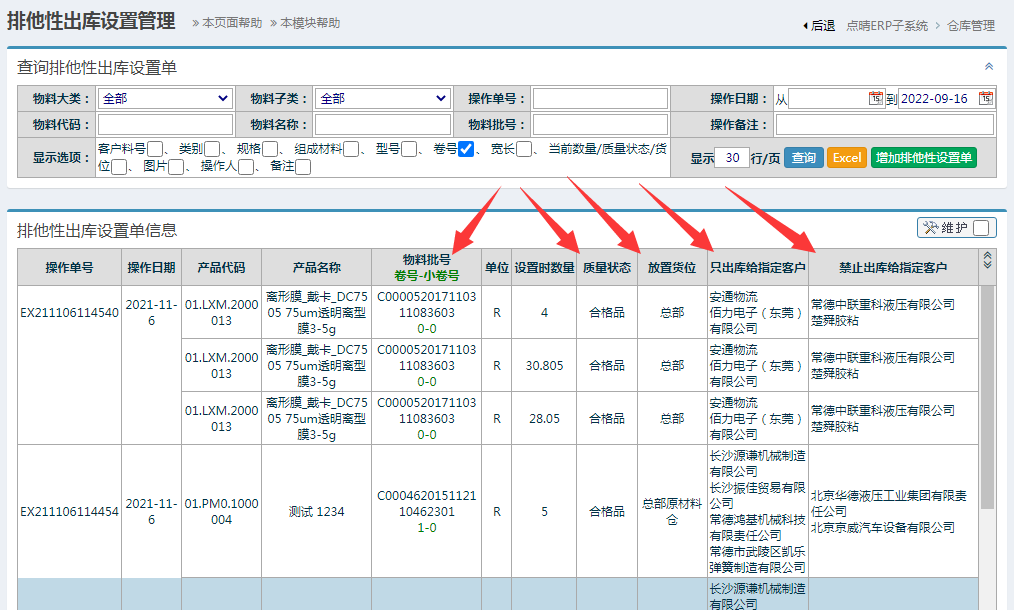Tick the 操作人 display option checkbox
1014x610 pixels.
[x=246, y=167]
